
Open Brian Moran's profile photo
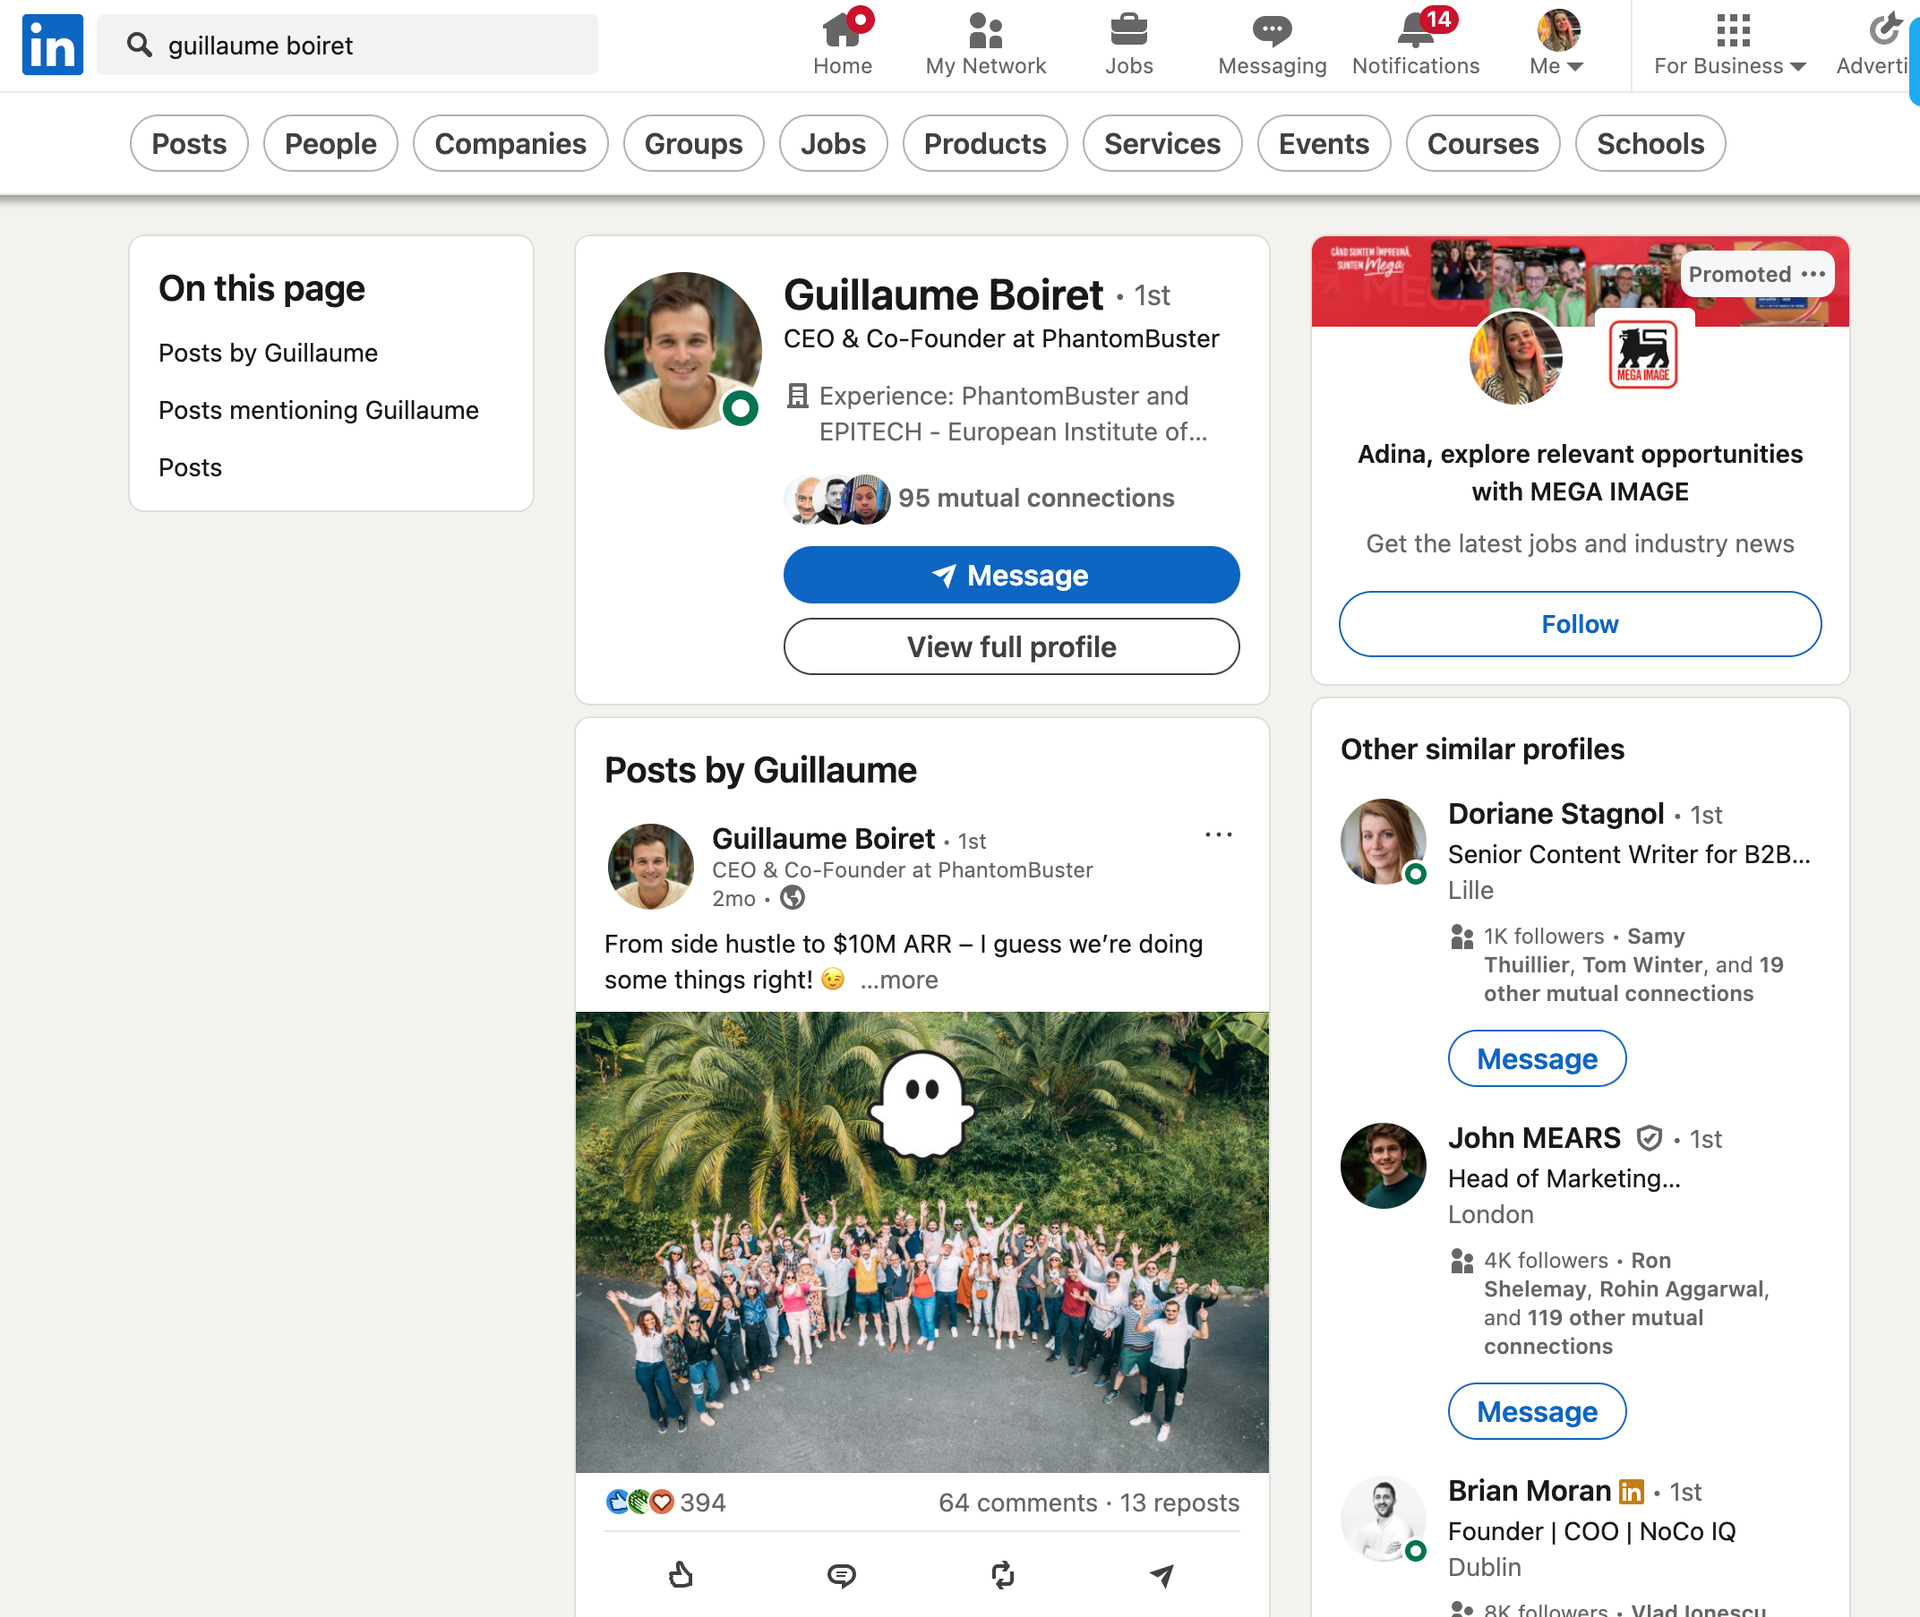(x=1384, y=1518)
